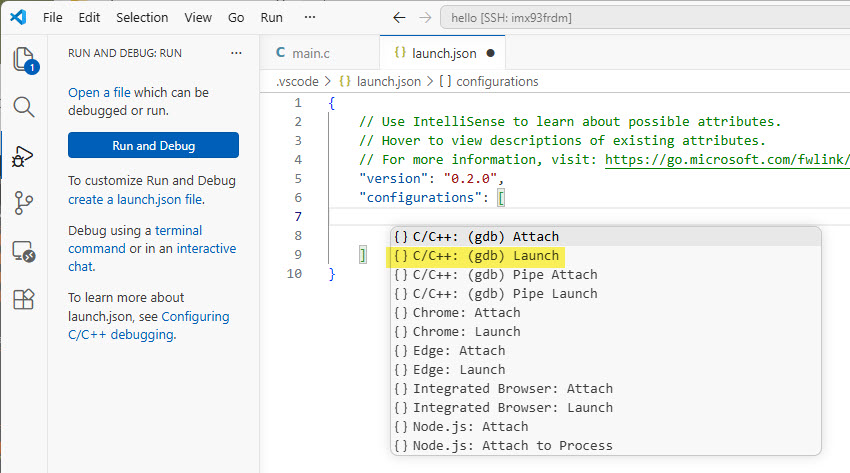Expand the hidden menu bar items ellipsis

(309, 18)
